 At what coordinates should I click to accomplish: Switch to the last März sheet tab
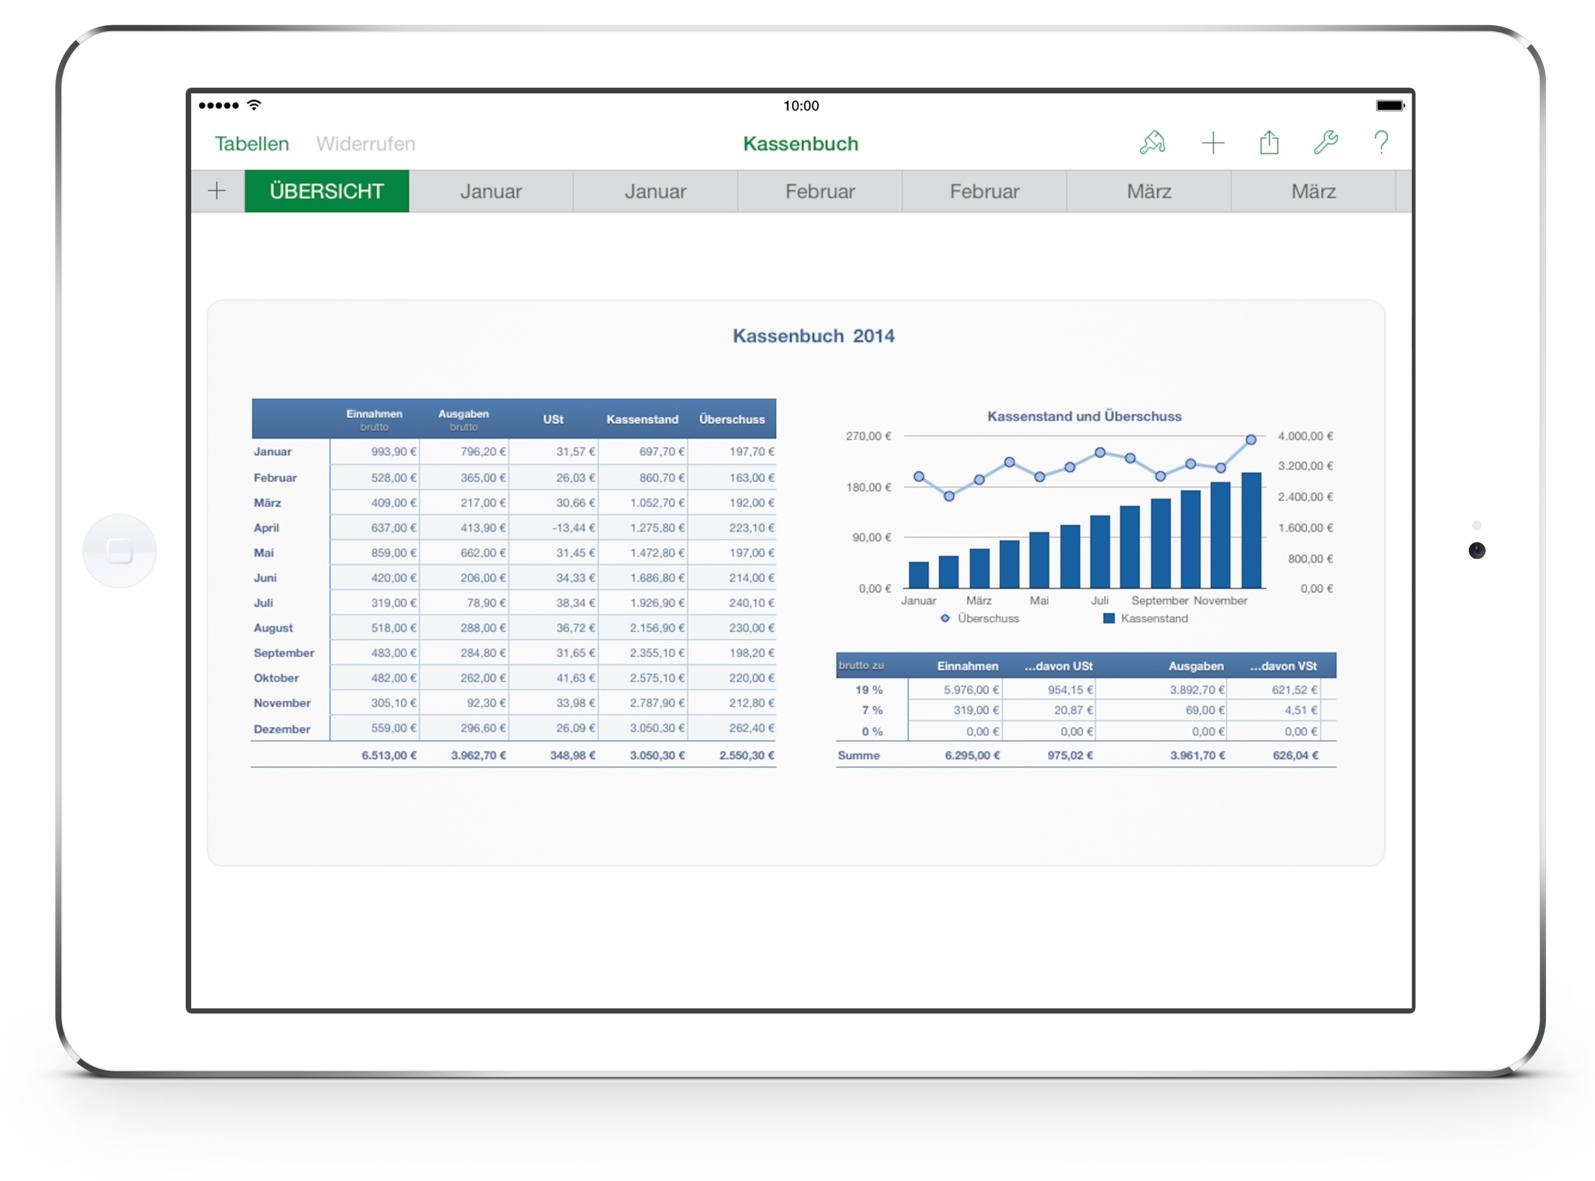(1313, 191)
